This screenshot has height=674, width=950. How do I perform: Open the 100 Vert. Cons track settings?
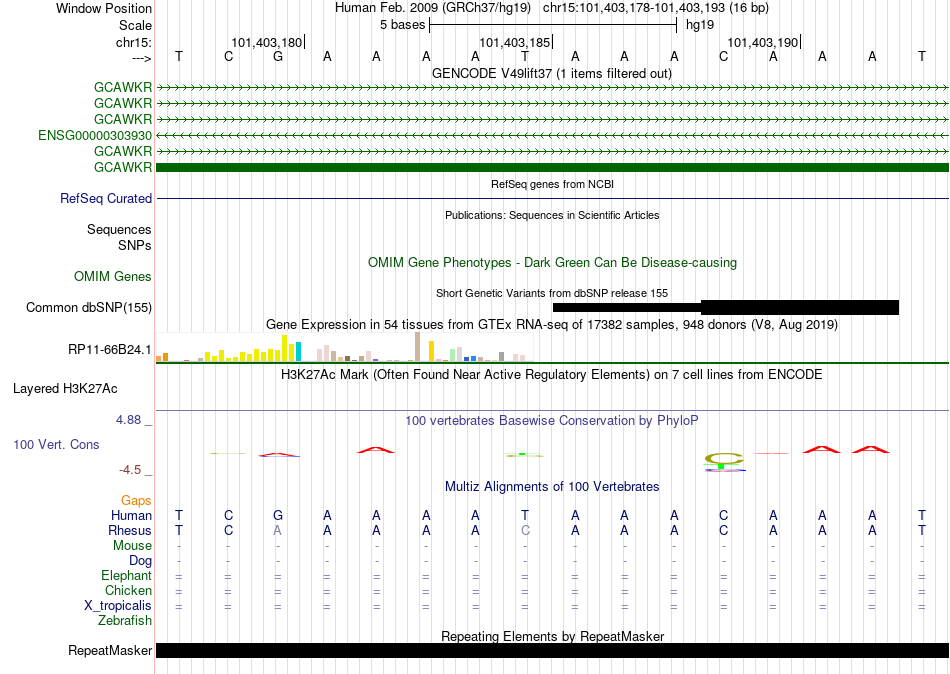[x=56, y=444]
